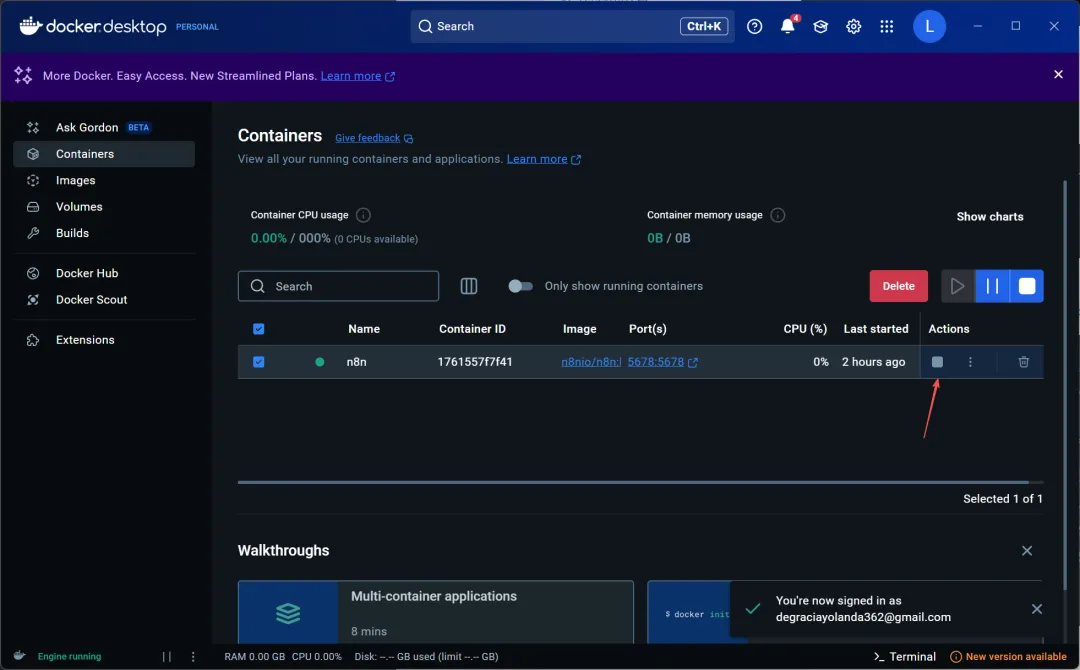
Task: Click Show charts
Action: pyautogui.click(x=990, y=216)
